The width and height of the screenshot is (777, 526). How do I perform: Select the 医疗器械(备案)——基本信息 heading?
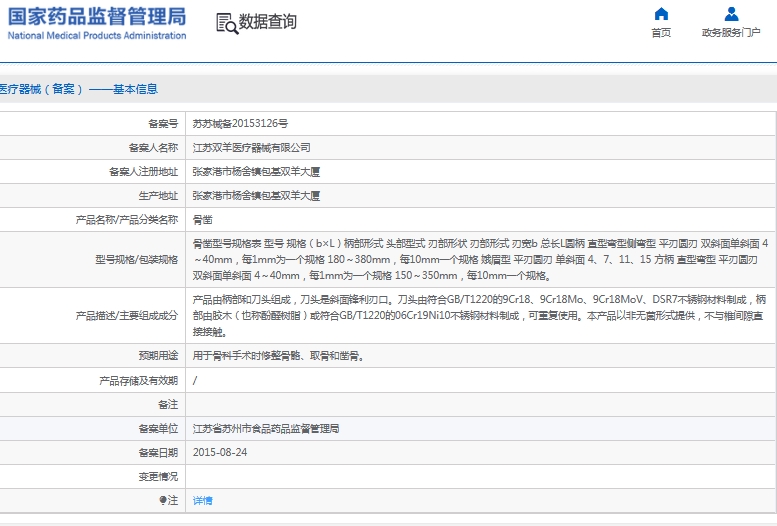click(x=78, y=89)
